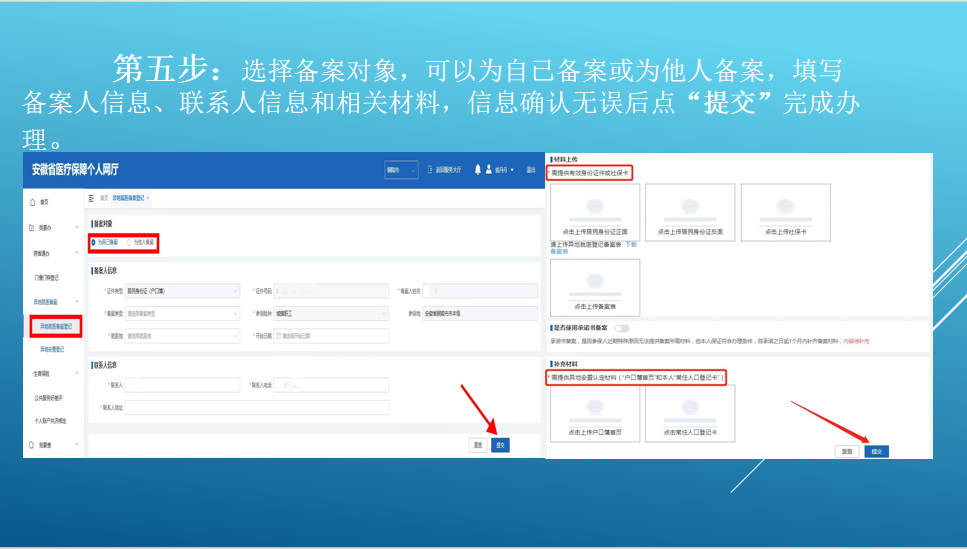Click the notification bell icon in header

pos(477,169)
